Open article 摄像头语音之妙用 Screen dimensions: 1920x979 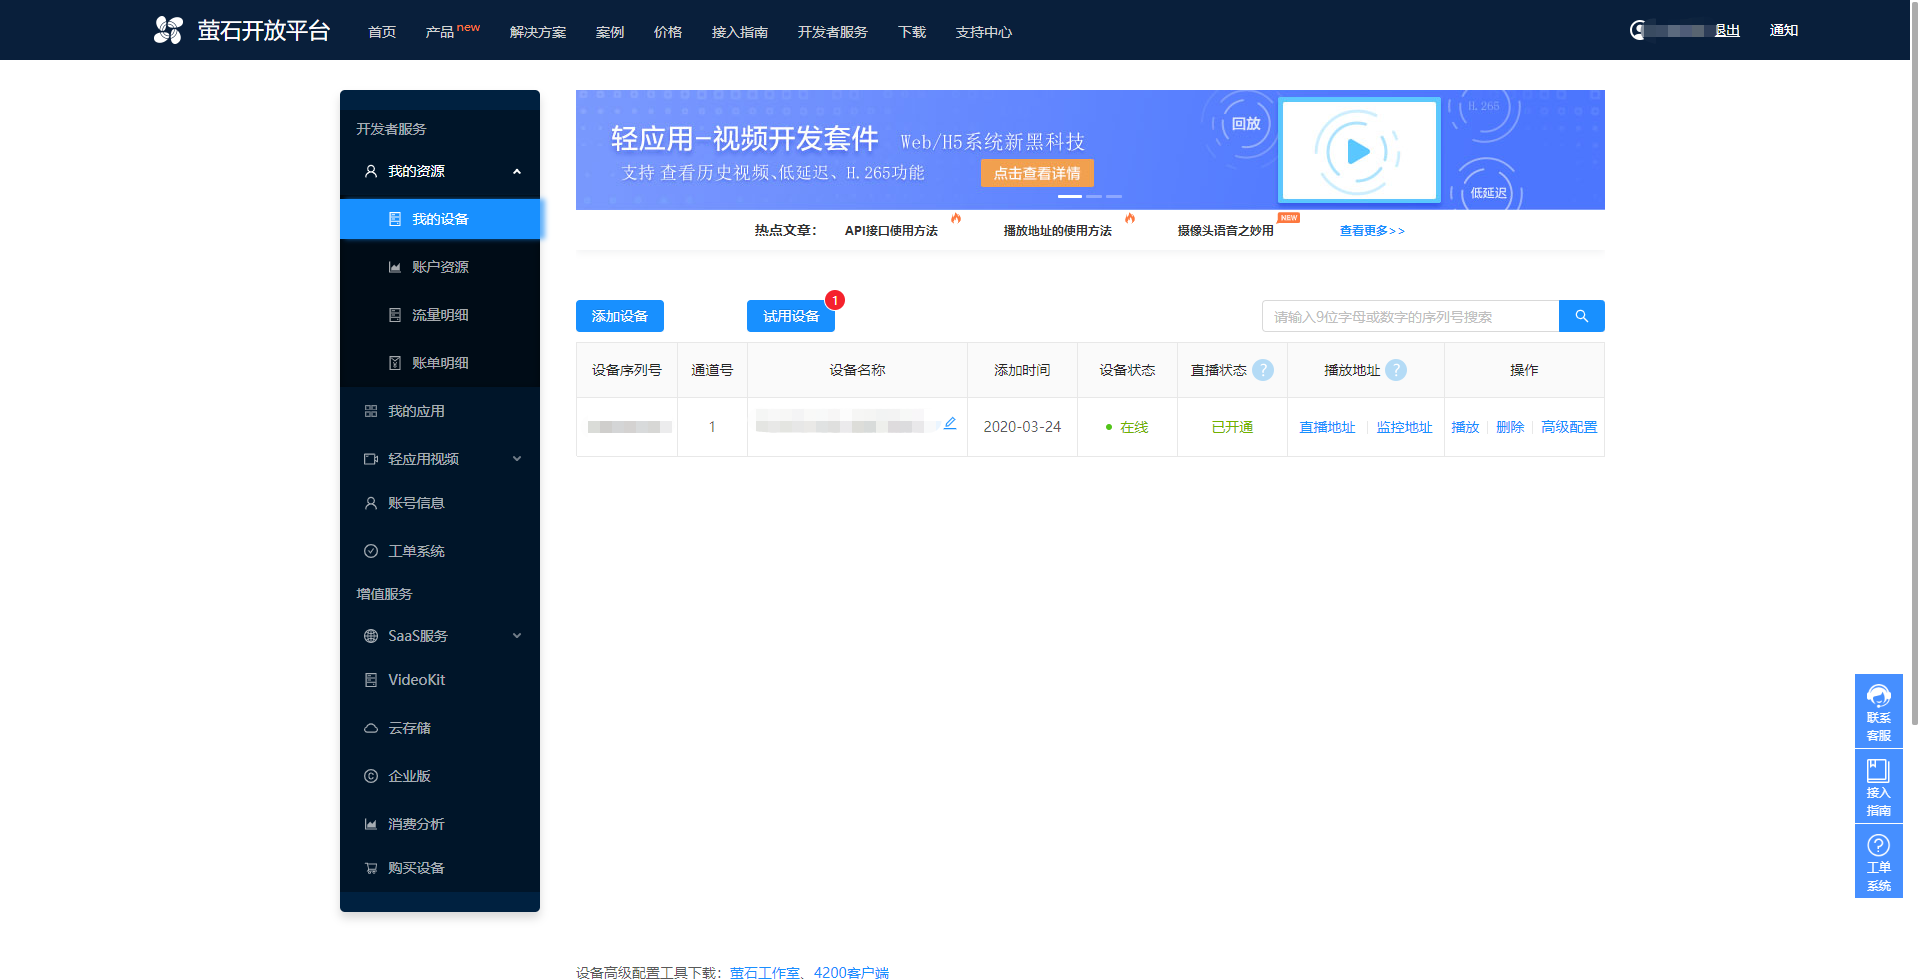pos(1226,231)
